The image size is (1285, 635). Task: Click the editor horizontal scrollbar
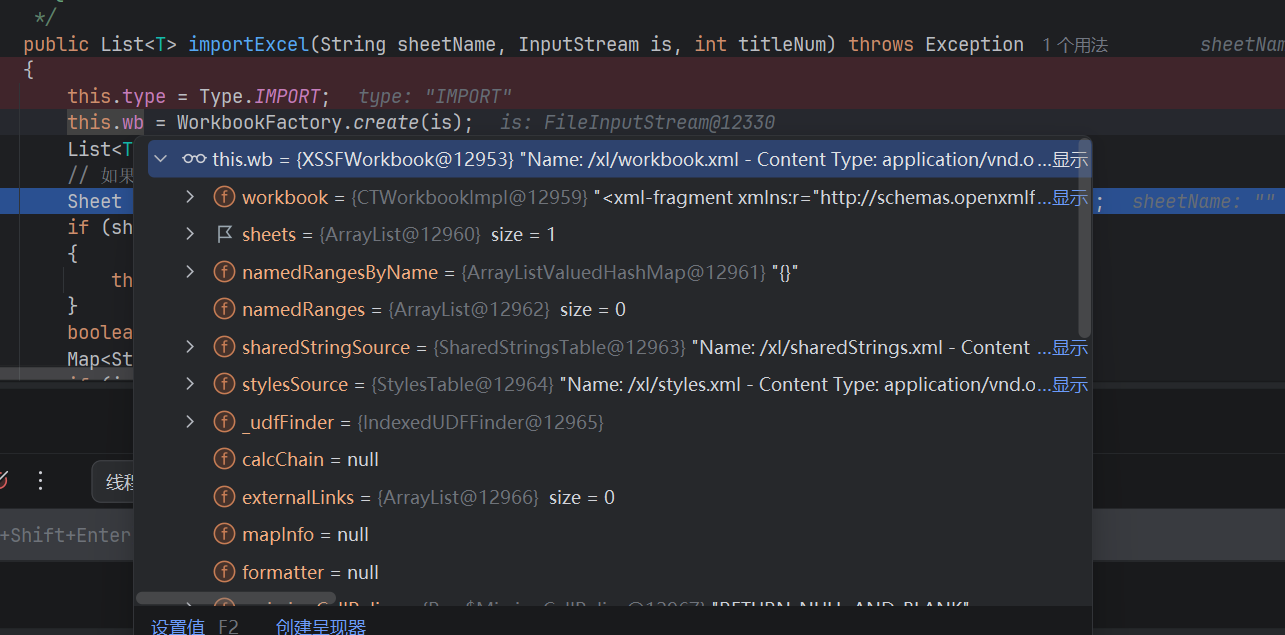[64, 375]
